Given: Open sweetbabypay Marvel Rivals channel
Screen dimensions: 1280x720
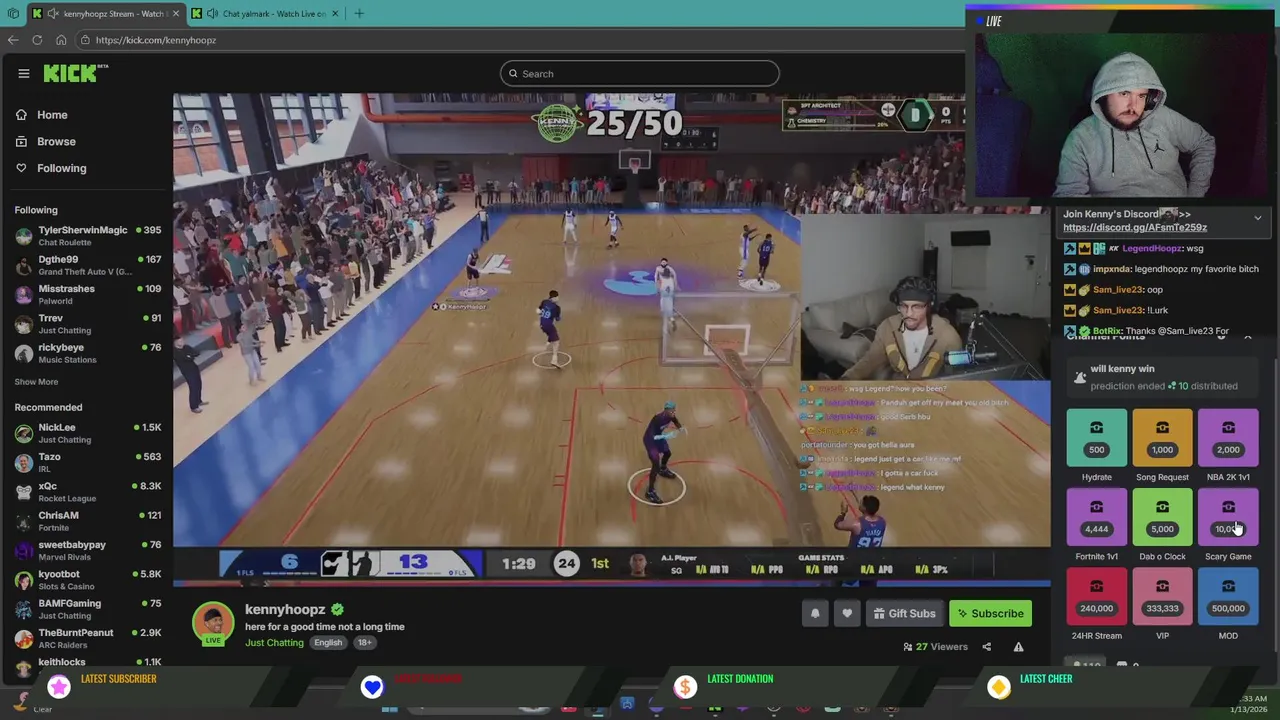Looking at the screenshot, I should [x=88, y=550].
